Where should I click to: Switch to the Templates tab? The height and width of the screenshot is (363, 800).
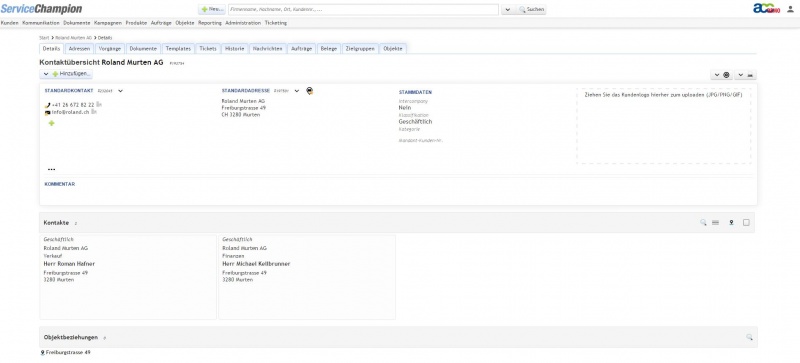[x=178, y=49]
